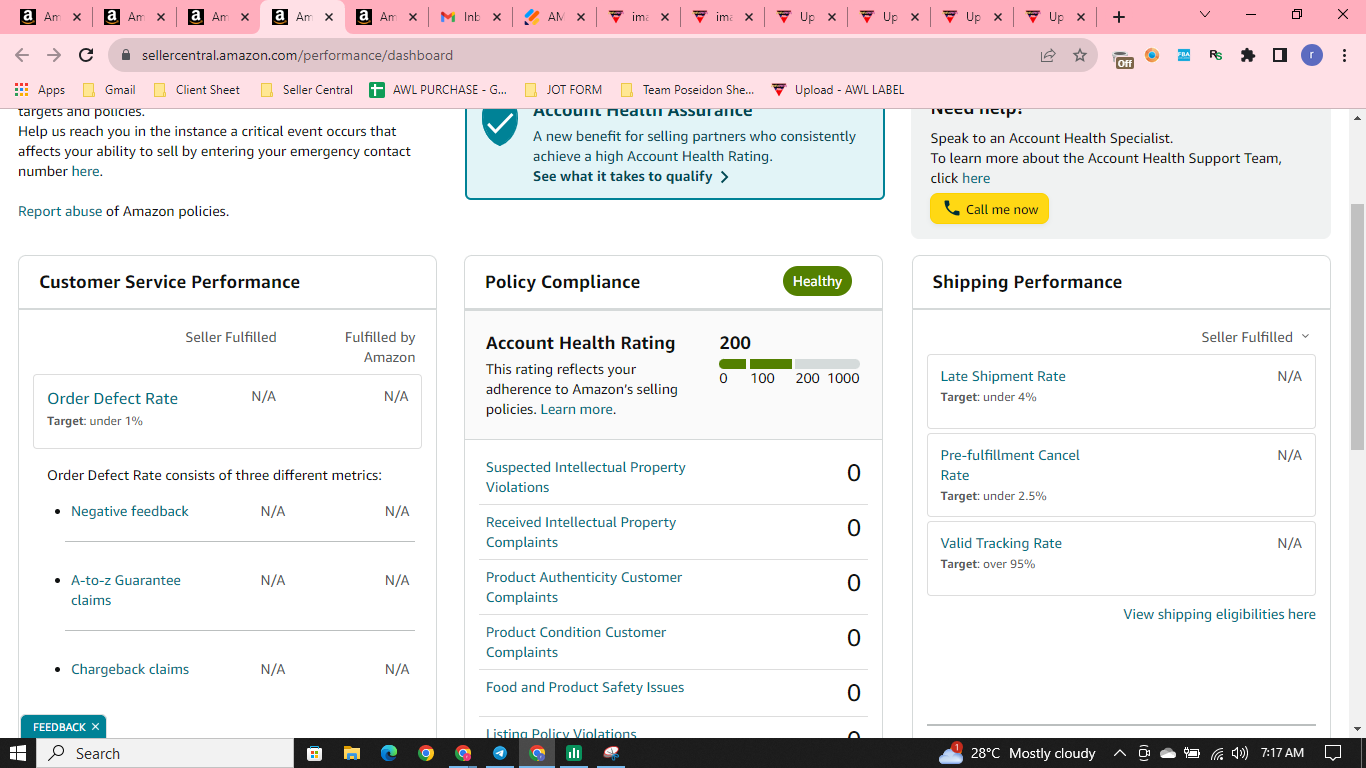
Task: Open Product Condition Customer Complaints
Action: coord(576,642)
